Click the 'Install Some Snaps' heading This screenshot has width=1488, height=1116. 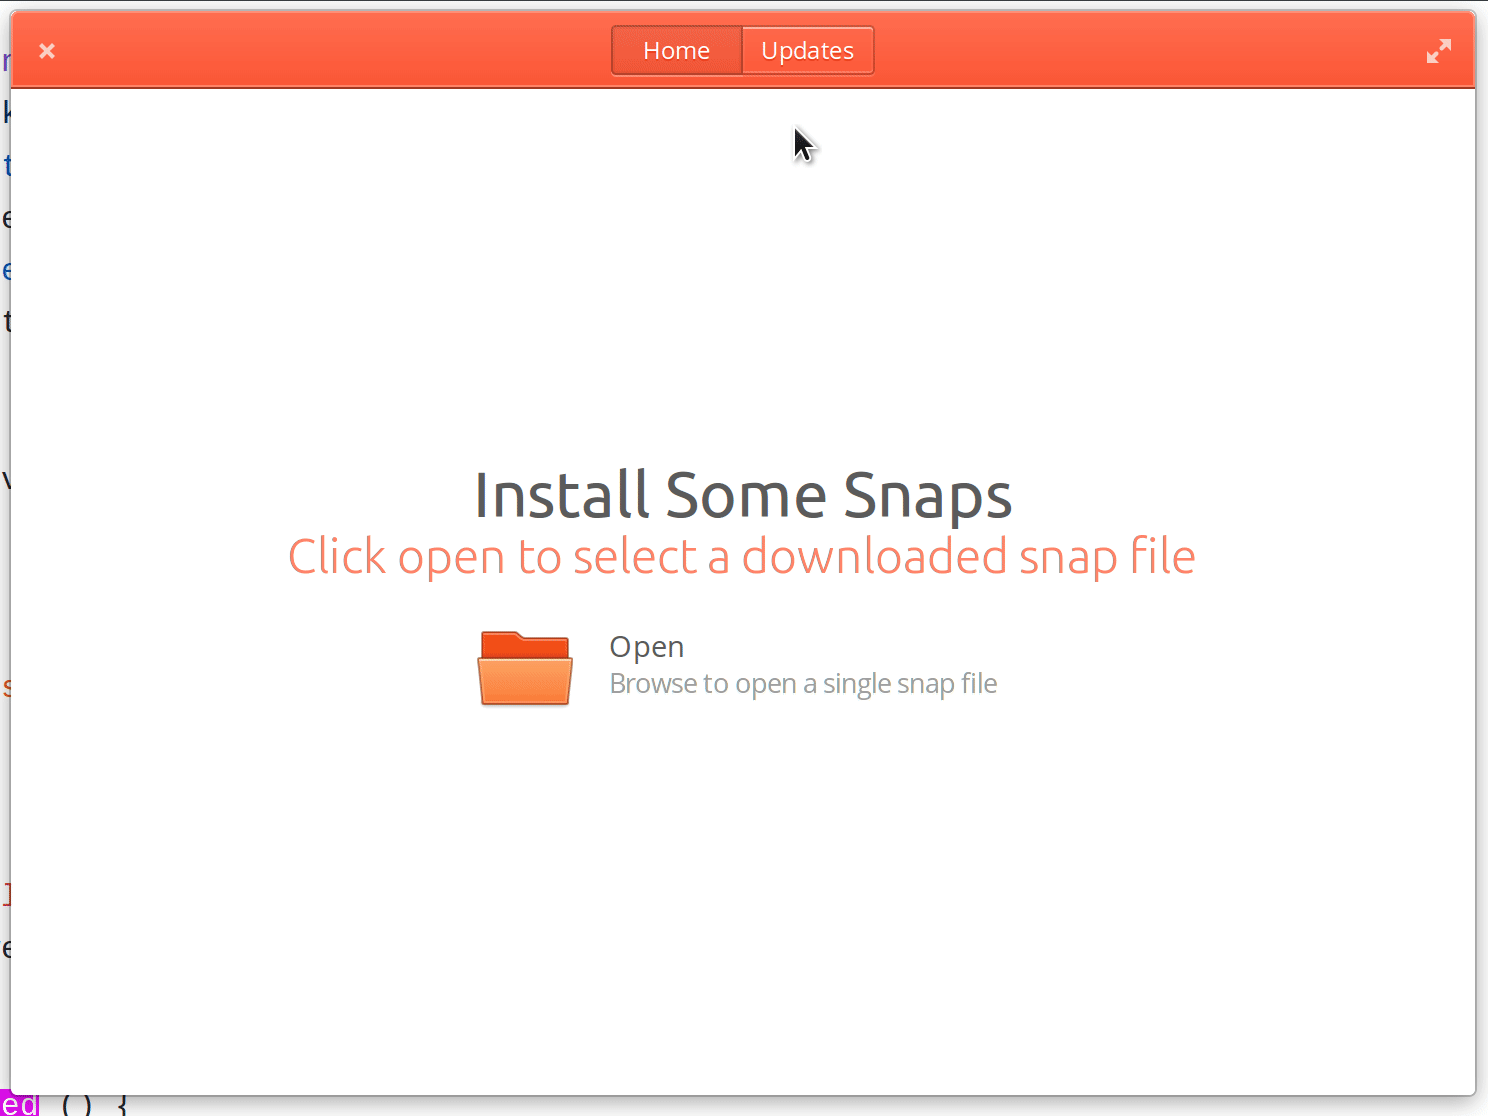pos(743,494)
